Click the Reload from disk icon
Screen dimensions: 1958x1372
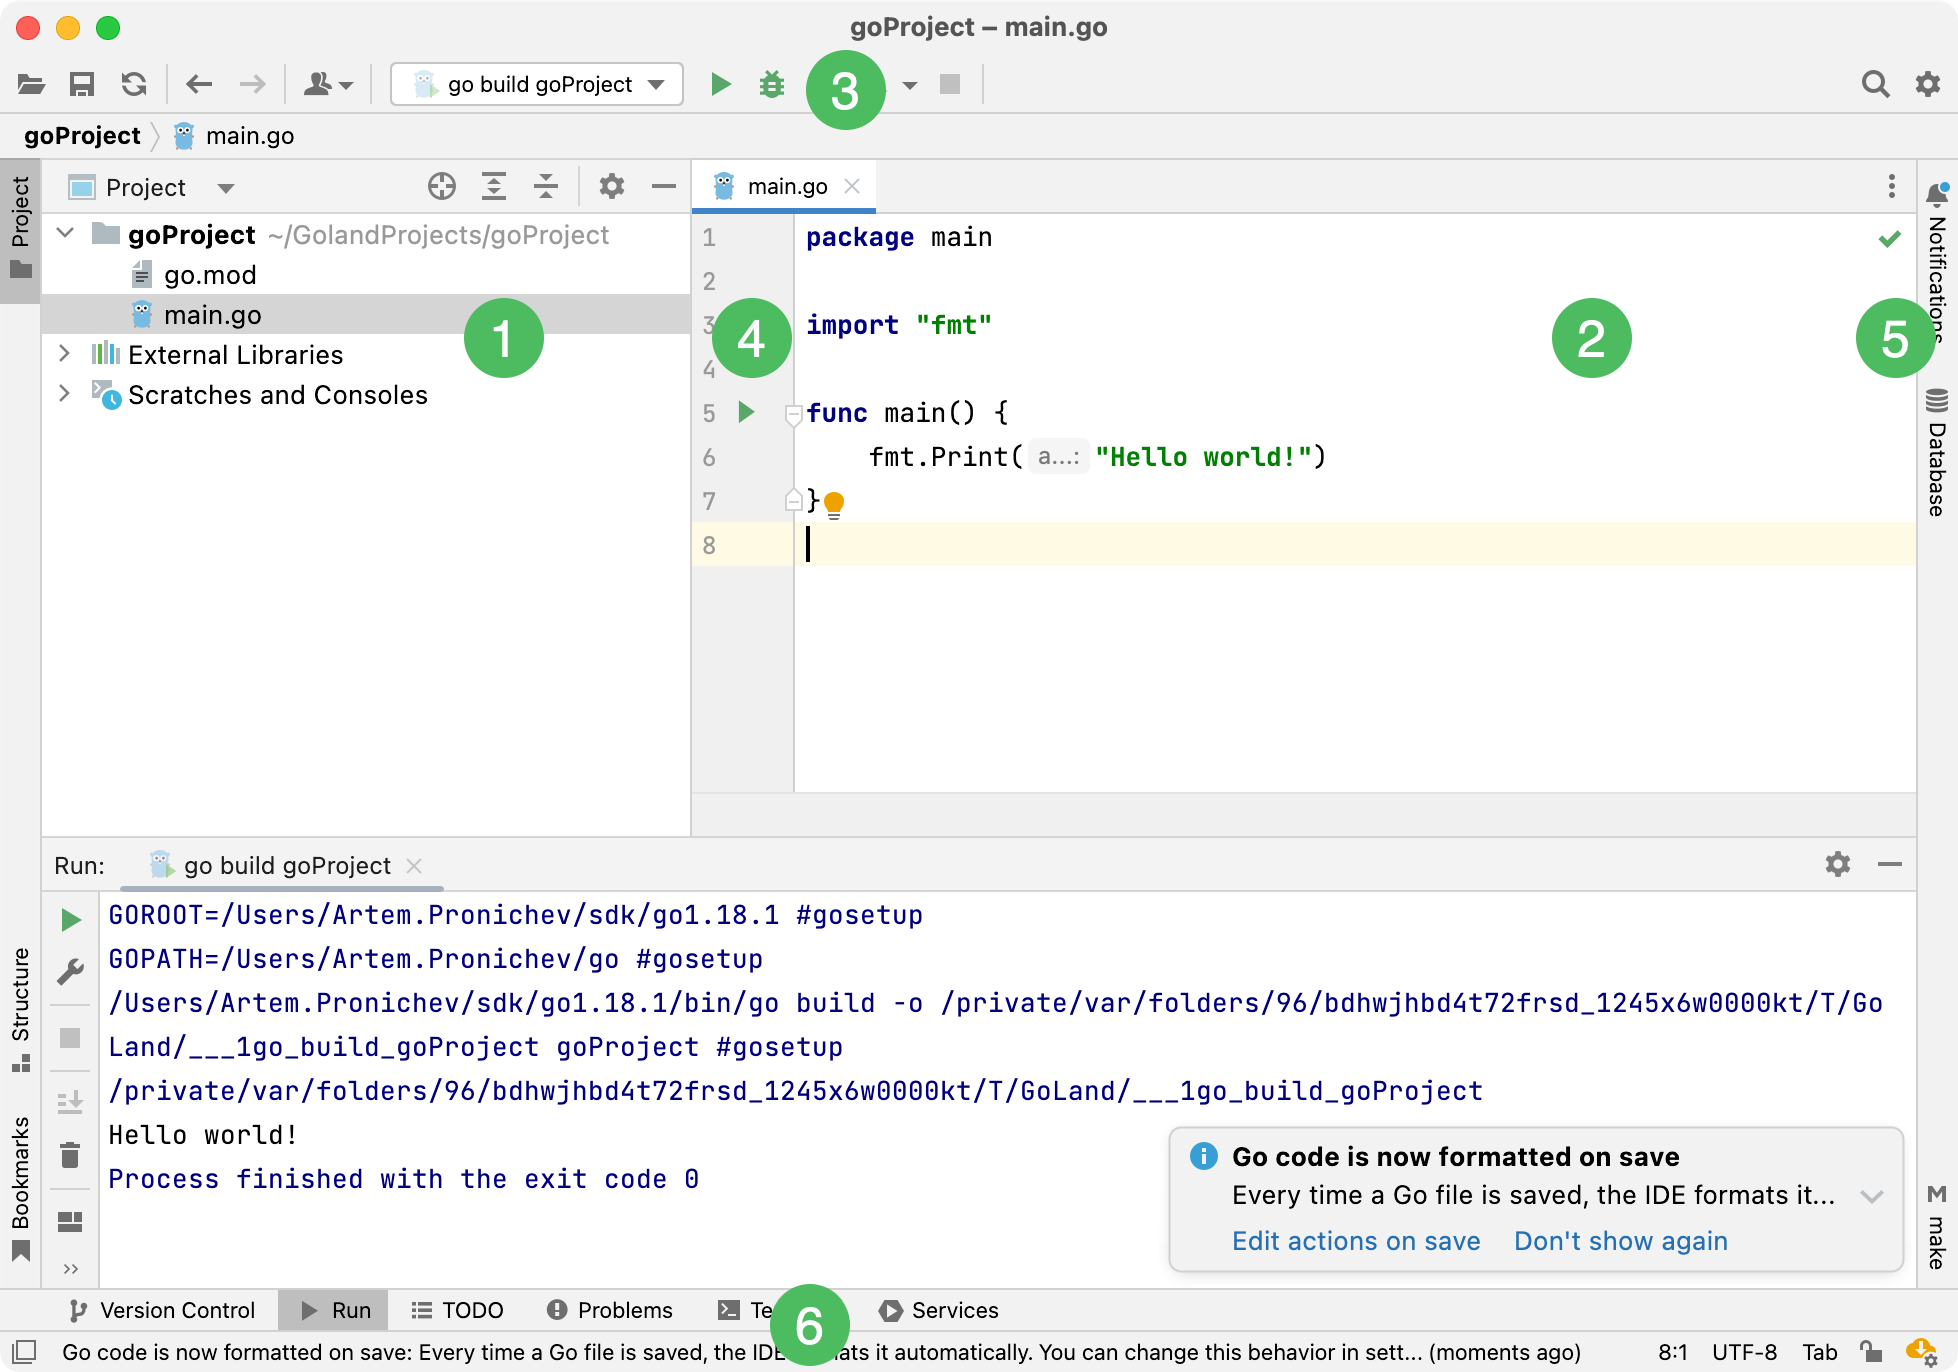(x=134, y=84)
